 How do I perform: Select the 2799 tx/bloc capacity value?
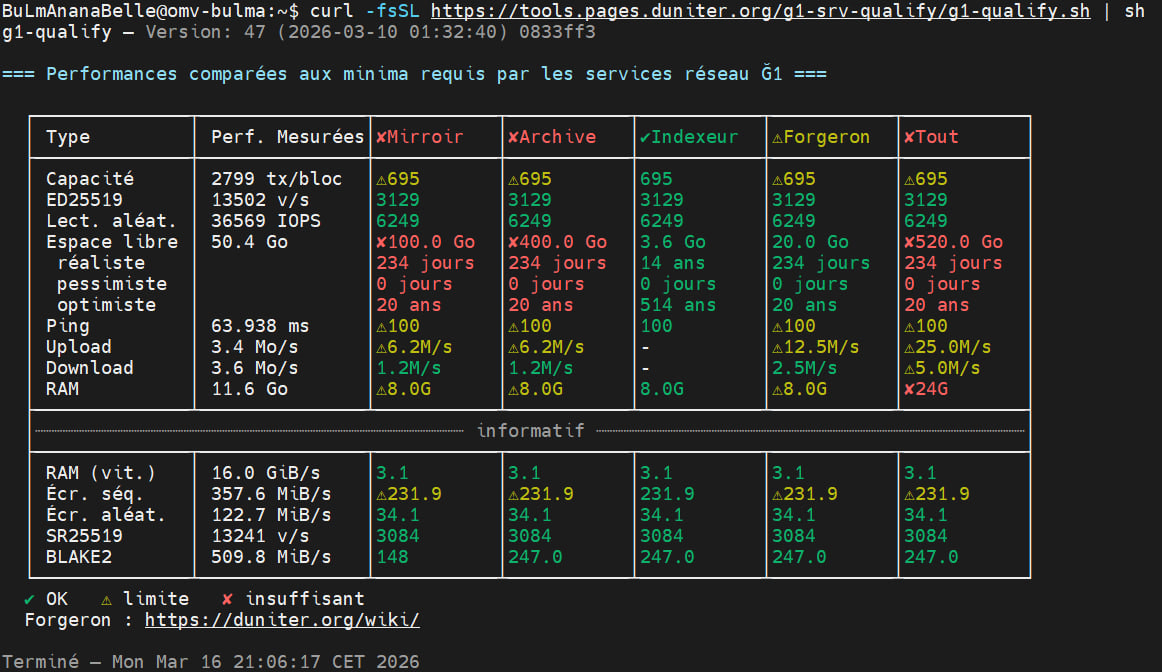(x=276, y=179)
